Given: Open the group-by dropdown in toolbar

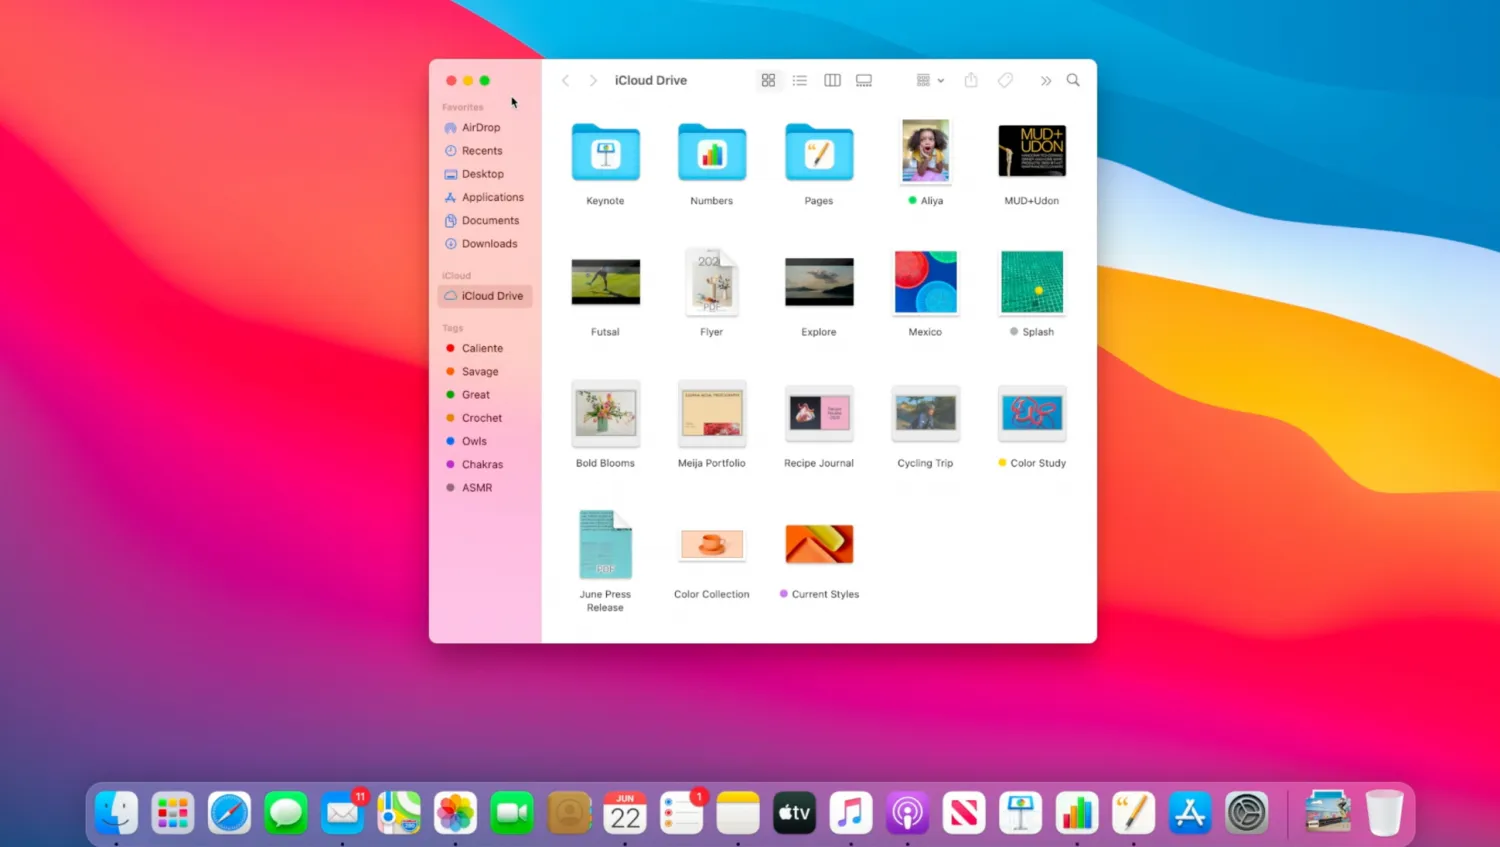Looking at the screenshot, I should click(929, 80).
